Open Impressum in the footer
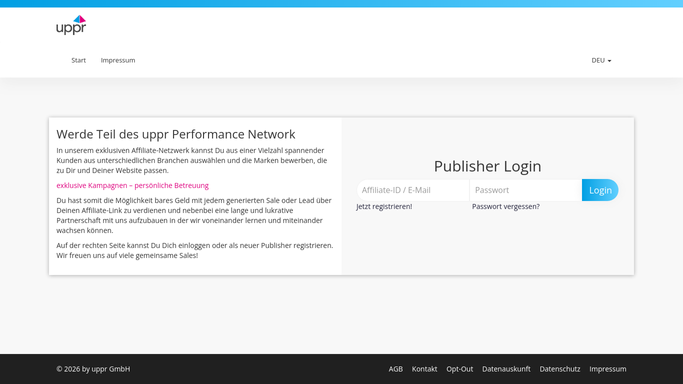Viewport: 683px width, 384px height. tap(608, 369)
